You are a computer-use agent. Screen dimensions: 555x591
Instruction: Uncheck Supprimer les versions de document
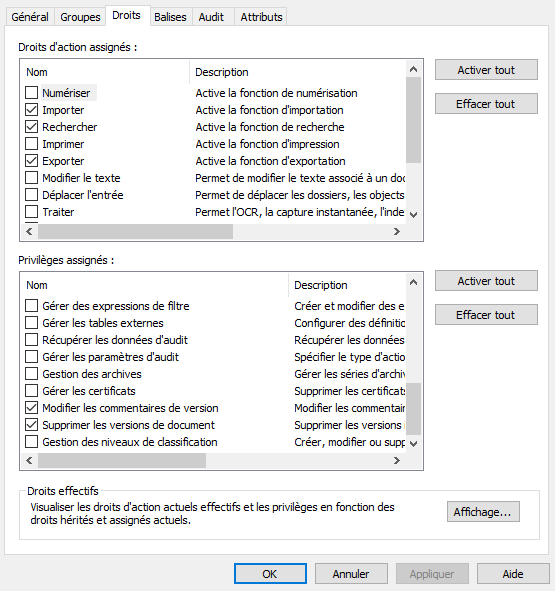pos(31,425)
